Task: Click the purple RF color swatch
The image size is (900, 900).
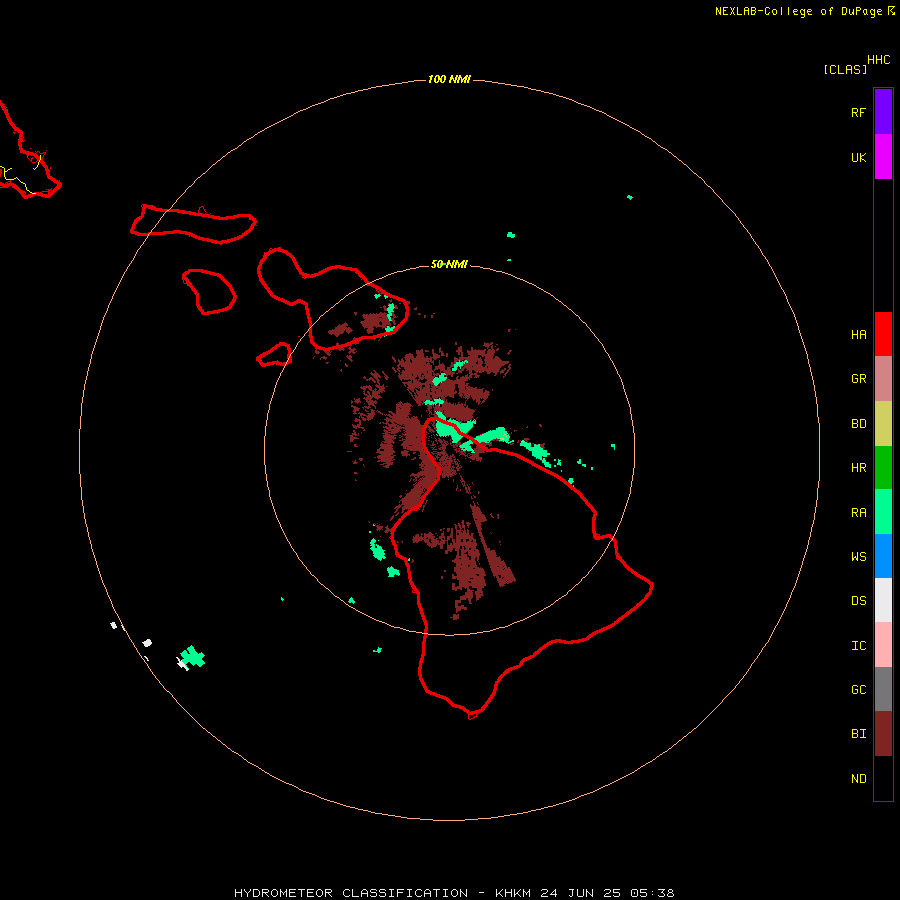Action: click(883, 112)
